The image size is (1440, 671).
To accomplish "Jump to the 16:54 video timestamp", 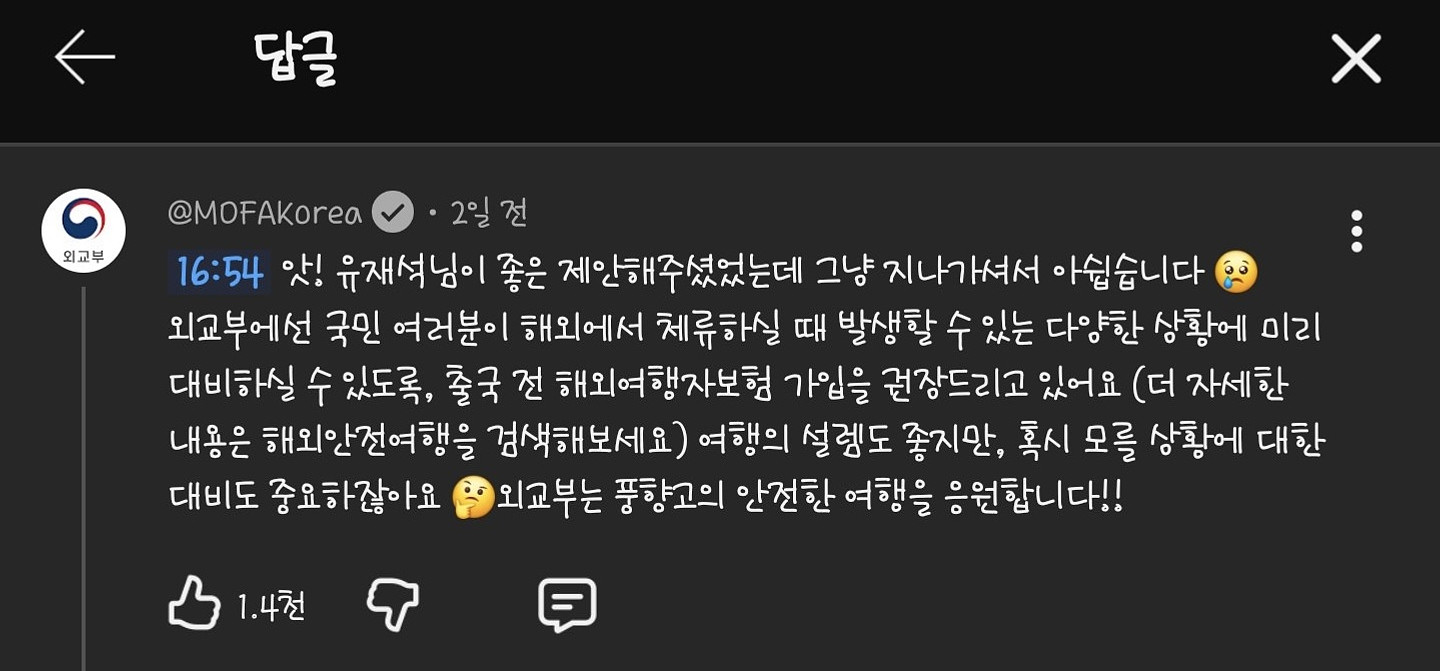I will tap(219, 272).
